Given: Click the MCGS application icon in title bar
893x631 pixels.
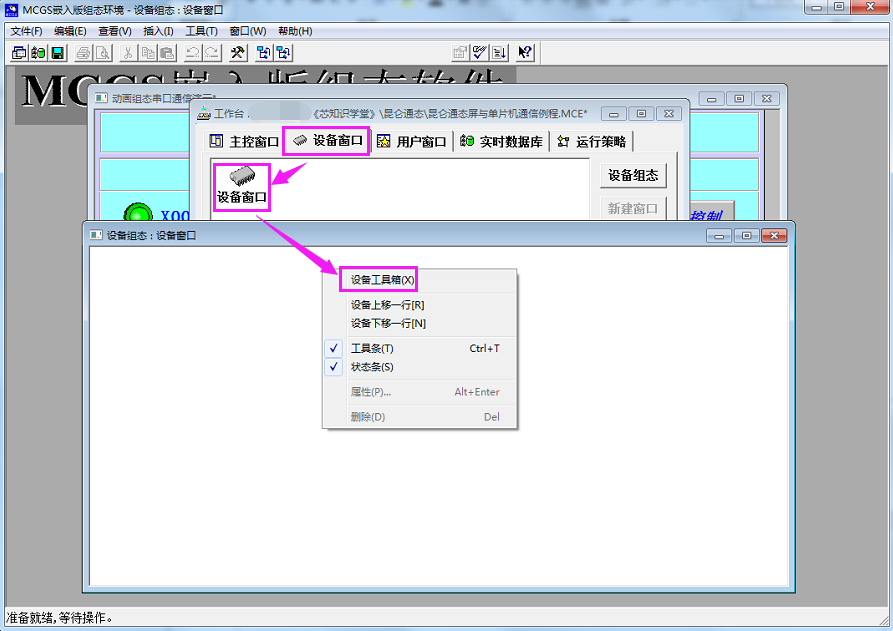Looking at the screenshot, I should click(x=11, y=10).
